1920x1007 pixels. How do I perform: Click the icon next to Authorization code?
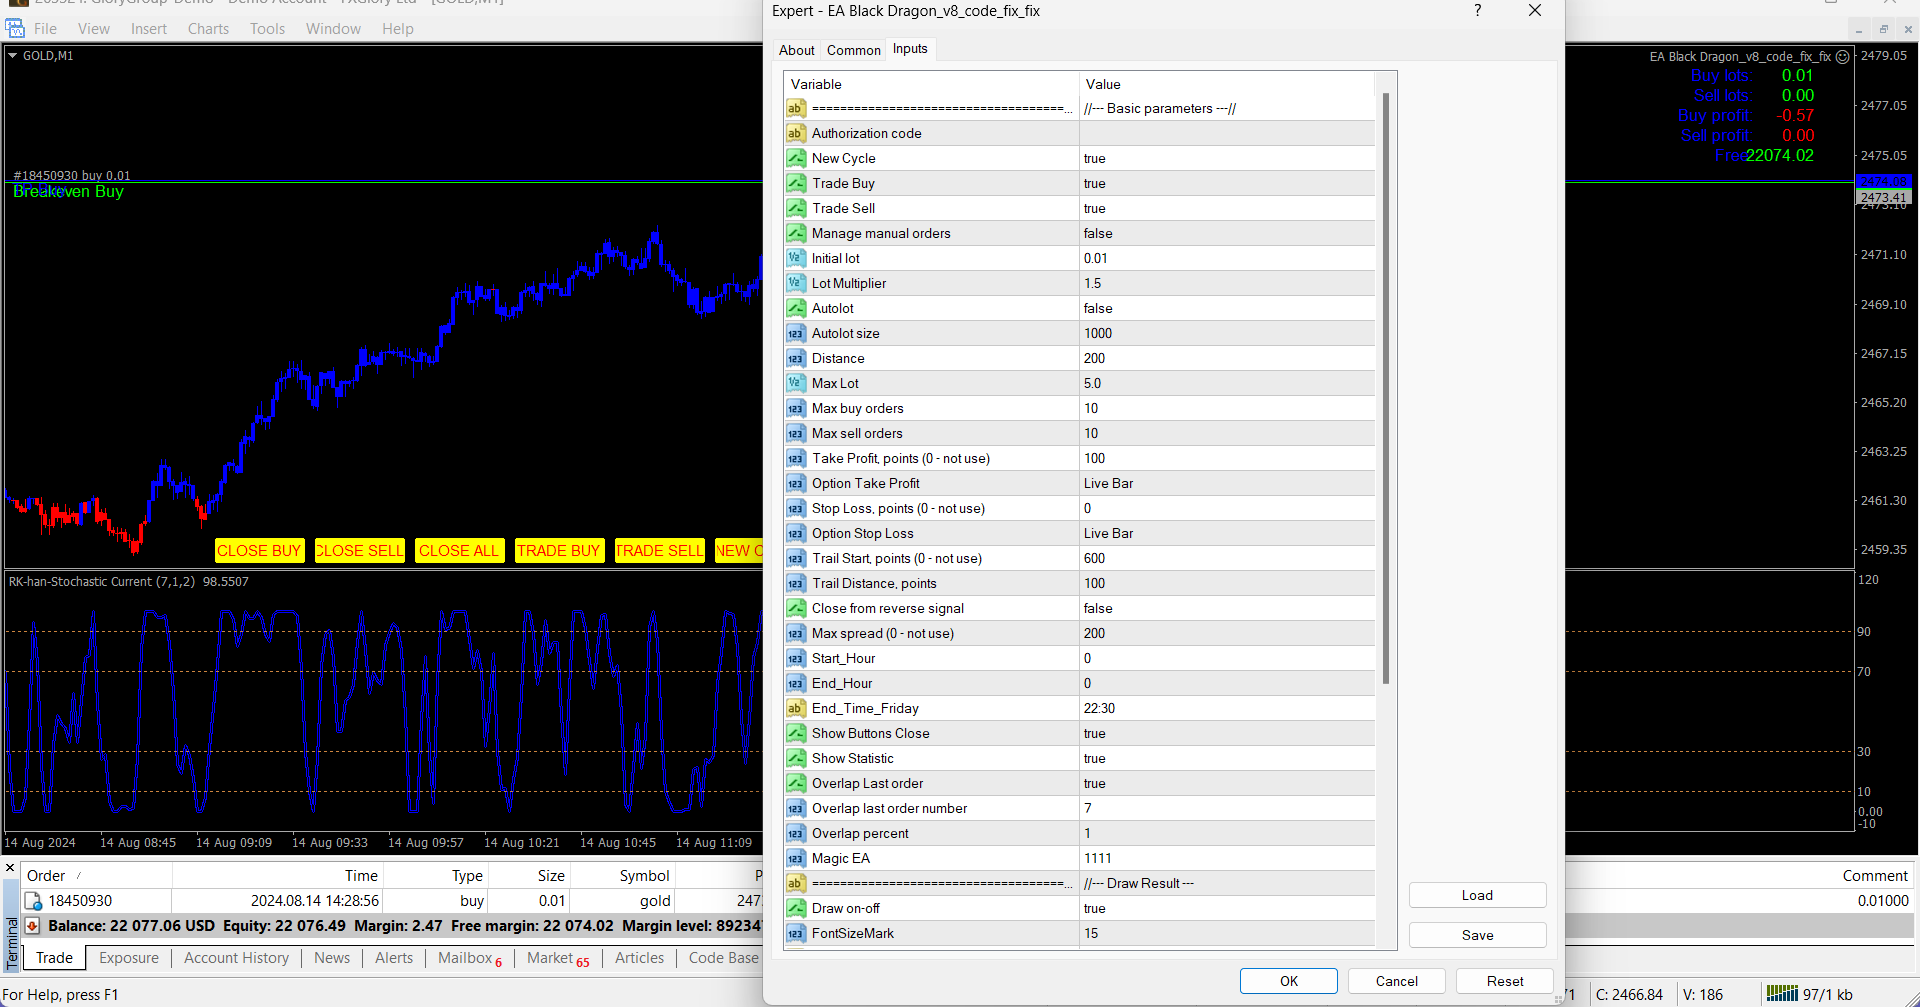[796, 133]
